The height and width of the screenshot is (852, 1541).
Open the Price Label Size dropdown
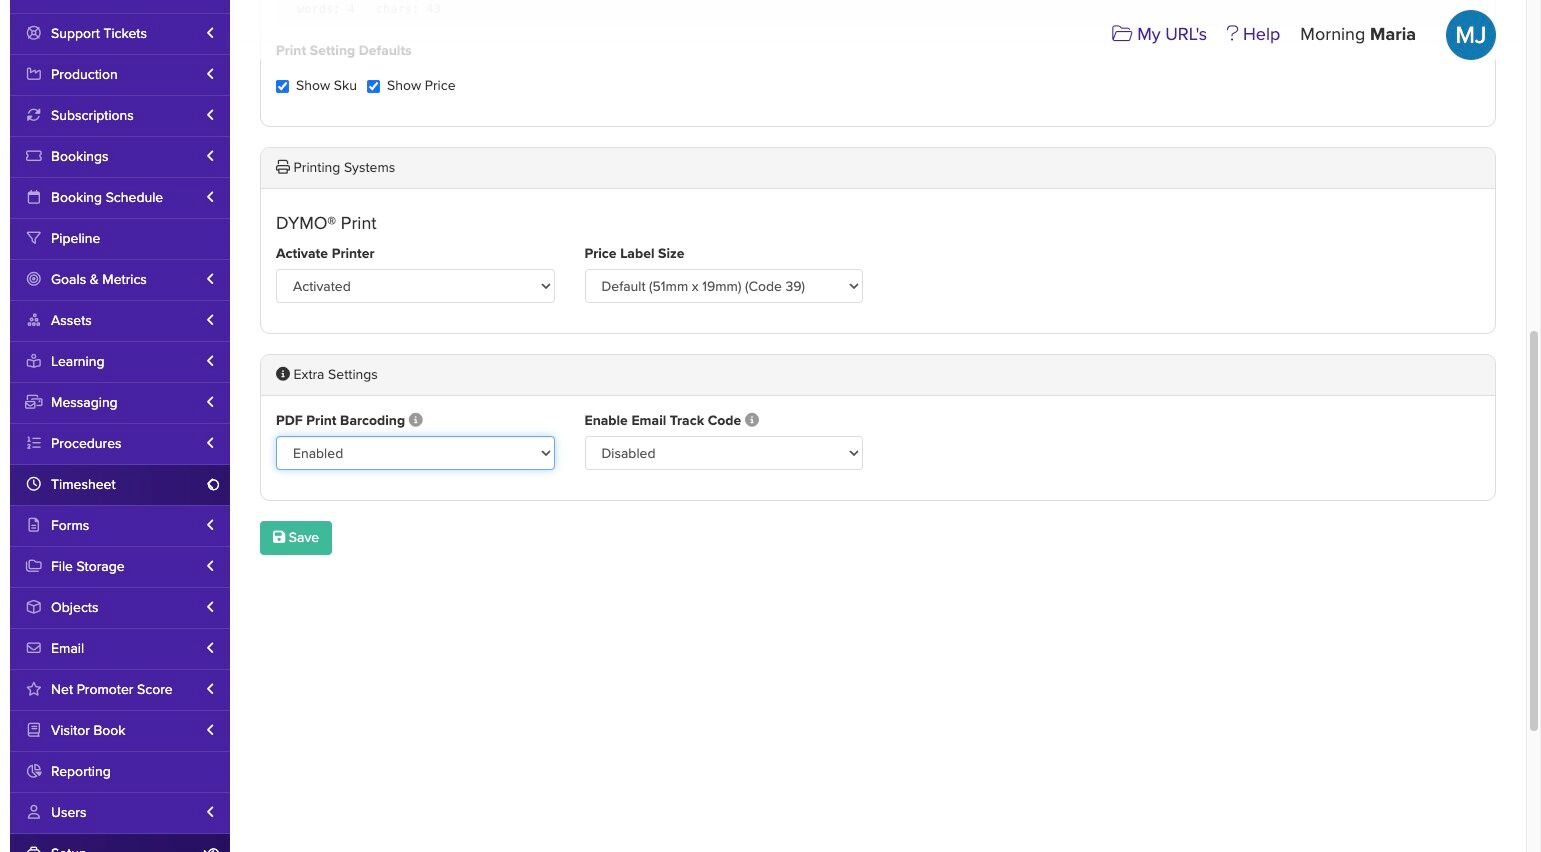pos(723,286)
